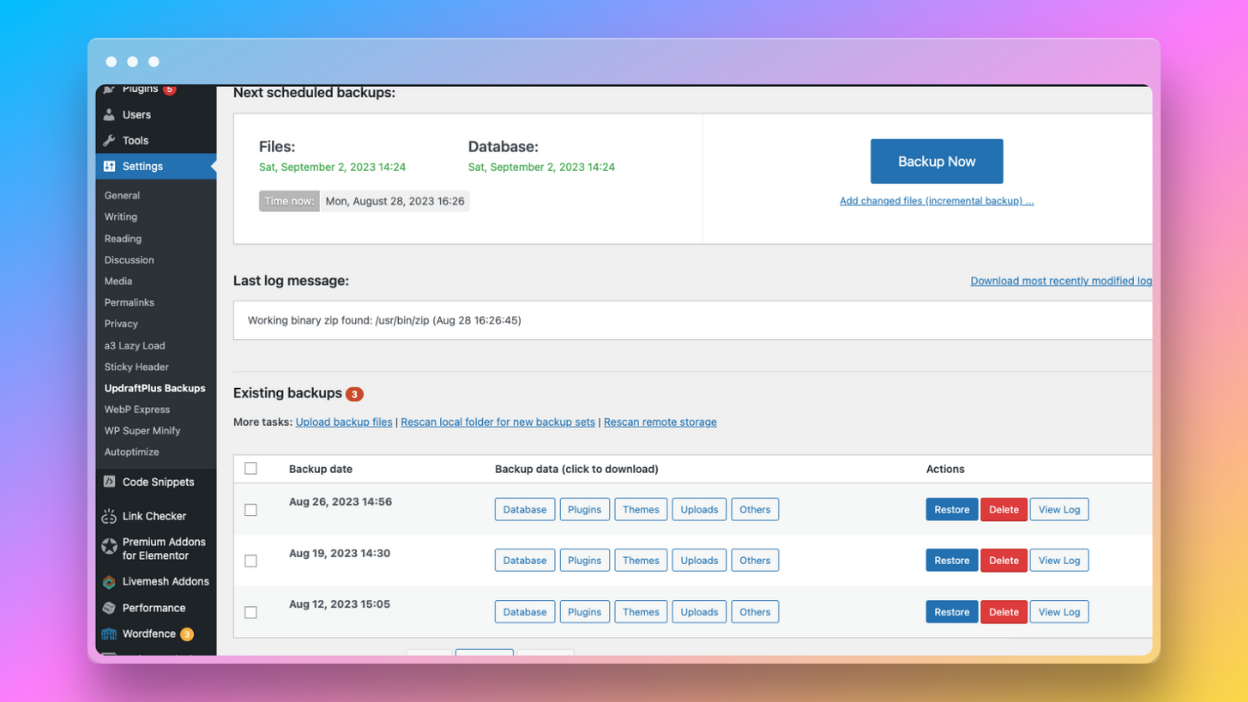Click Rescan remote storage link
This screenshot has width=1248, height=702.
660,422
